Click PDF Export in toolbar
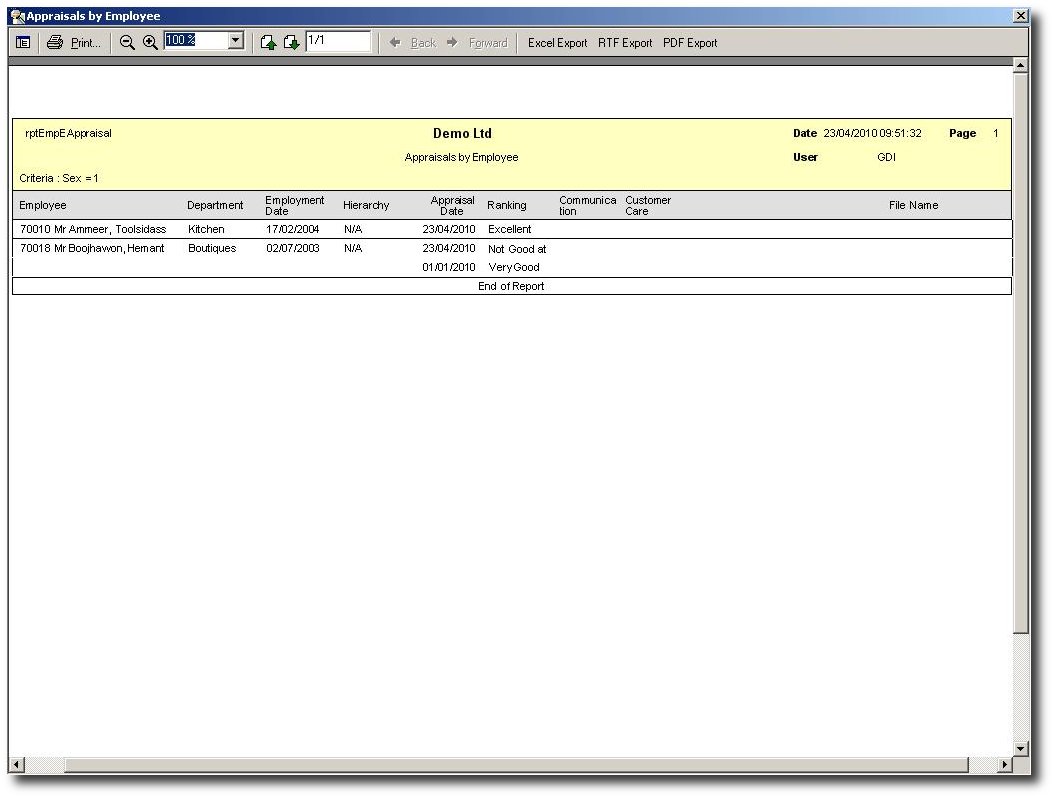1054x798 pixels. [x=690, y=43]
